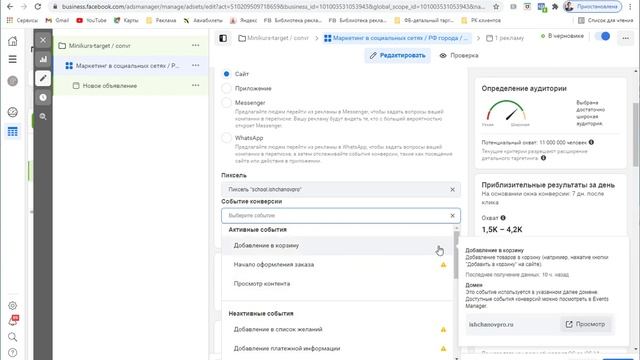
Task: Choose Просмотр контента event
Action: point(338,284)
